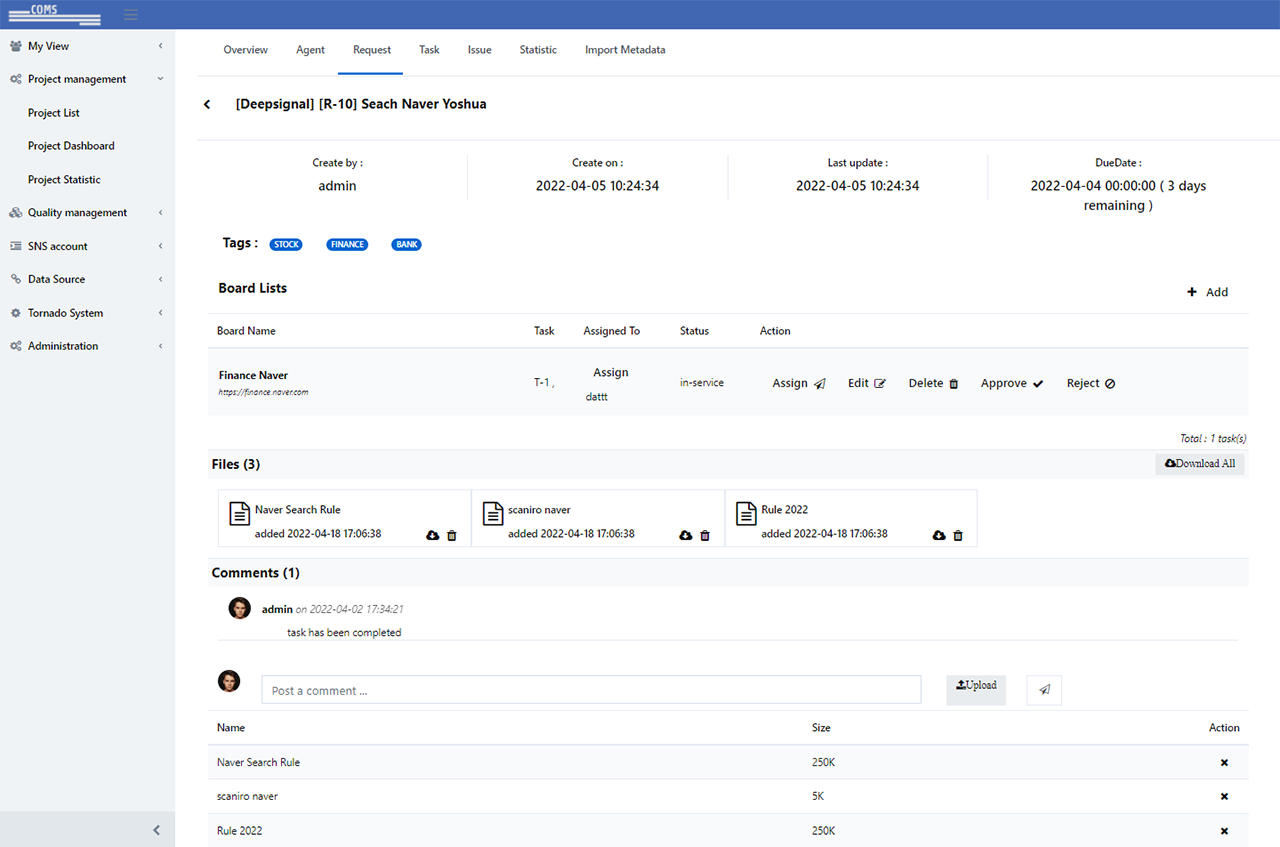Remove Rule 2022 from upload list
This screenshot has width=1280, height=847.
coord(1224,831)
